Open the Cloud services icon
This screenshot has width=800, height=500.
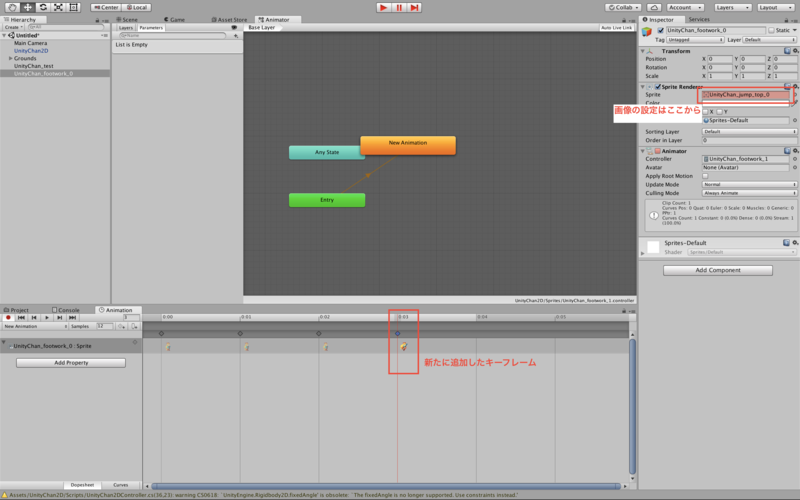click(654, 8)
